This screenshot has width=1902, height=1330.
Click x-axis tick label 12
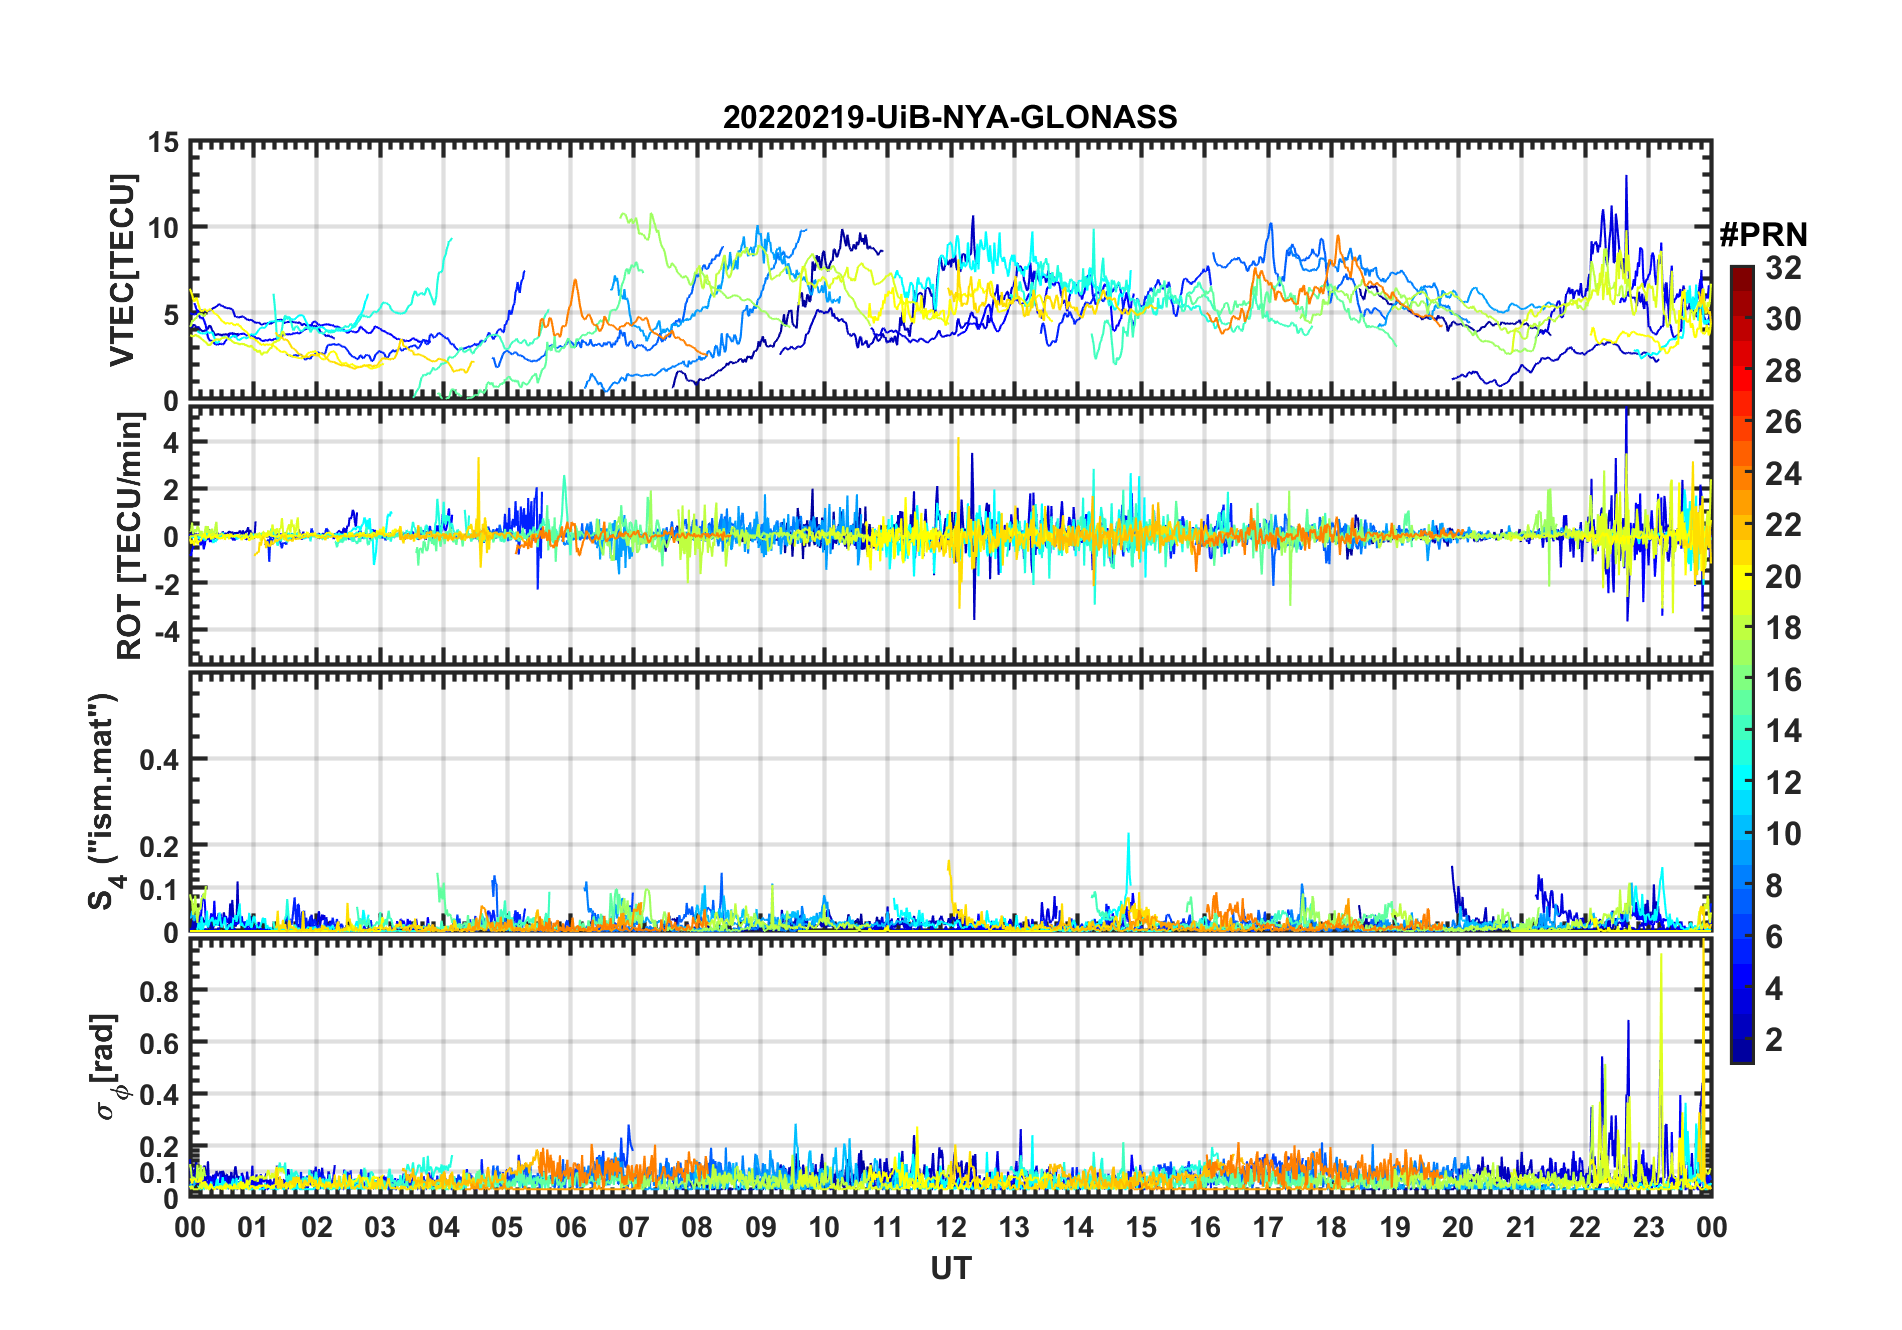(x=950, y=1227)
